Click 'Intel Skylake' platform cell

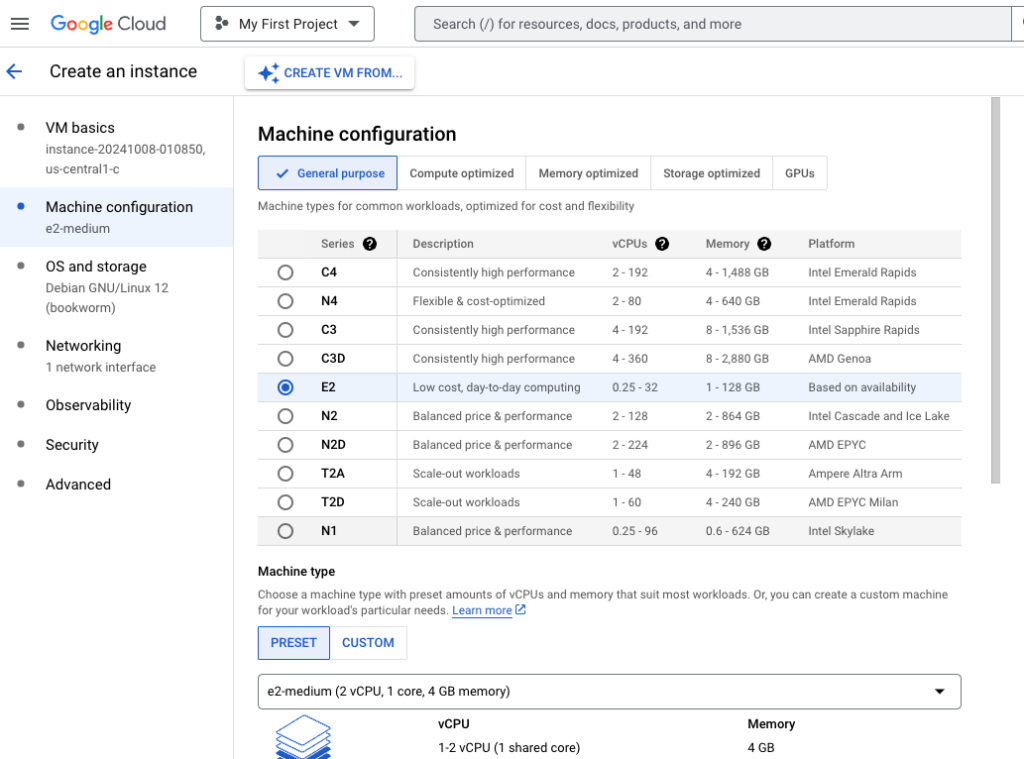click(x=840, y=531)
